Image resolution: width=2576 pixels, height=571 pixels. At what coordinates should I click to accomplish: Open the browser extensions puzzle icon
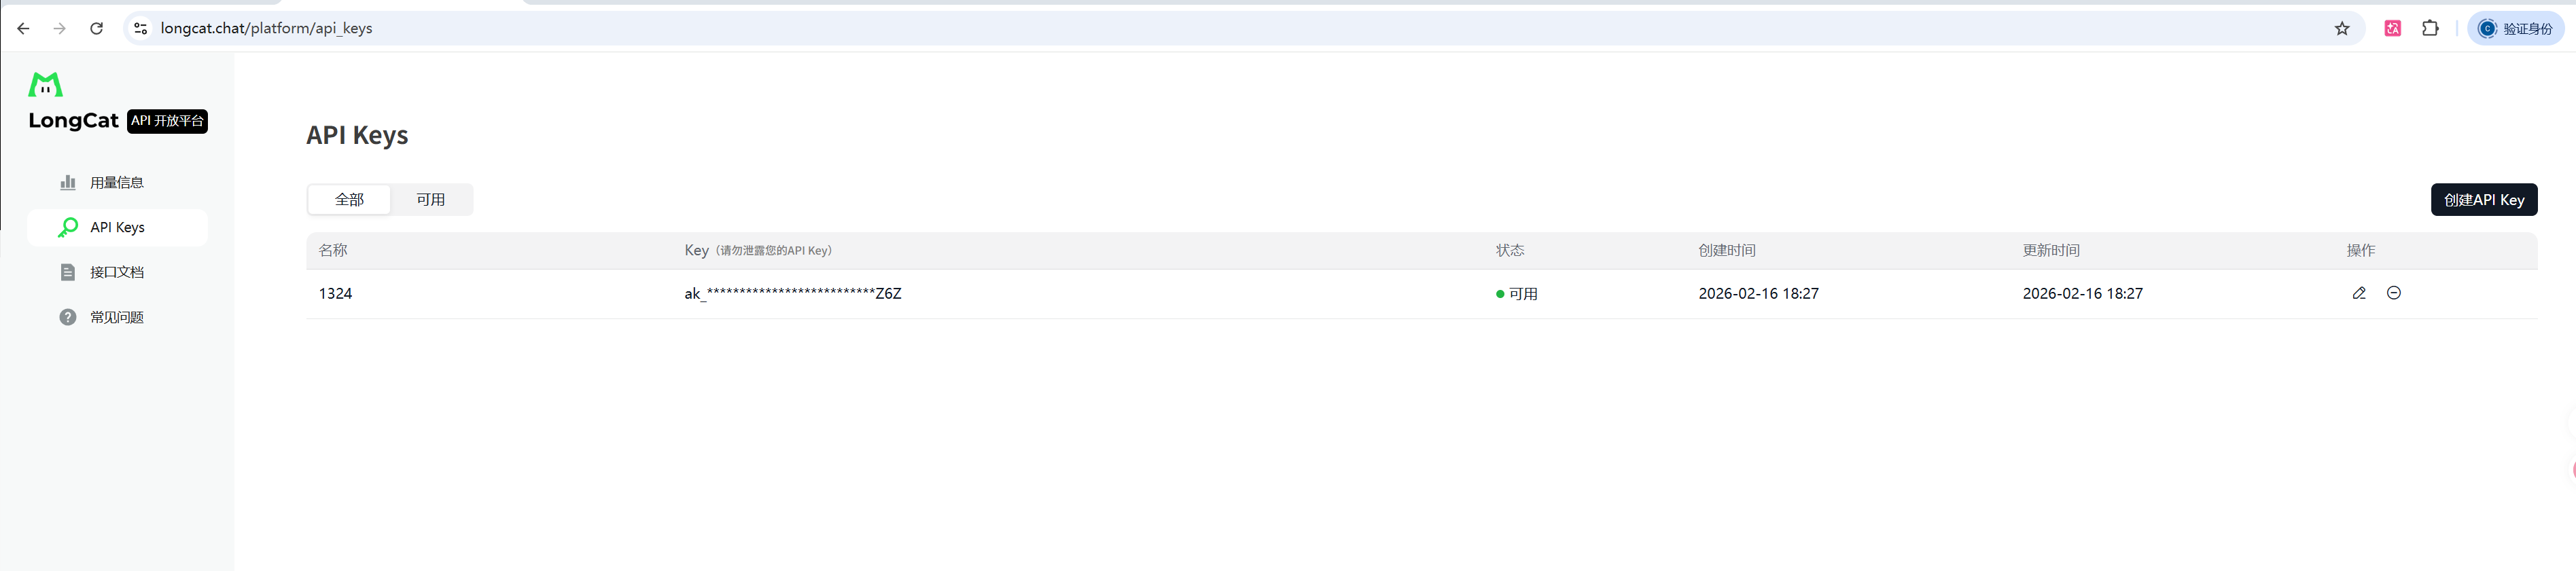(x=2430, y=29)
